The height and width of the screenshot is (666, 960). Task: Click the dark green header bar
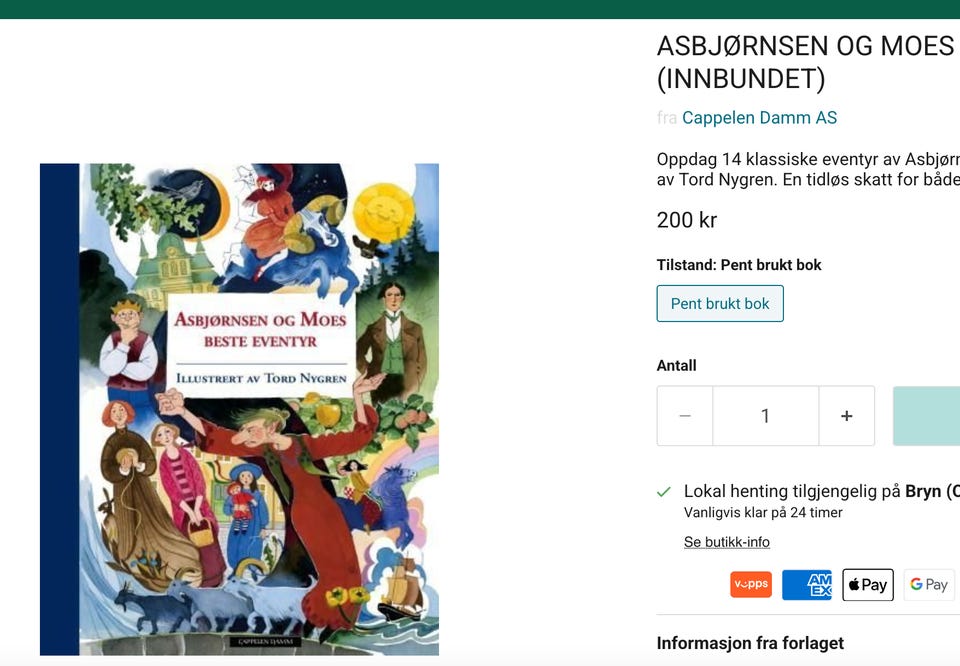(x=480, y=9)
